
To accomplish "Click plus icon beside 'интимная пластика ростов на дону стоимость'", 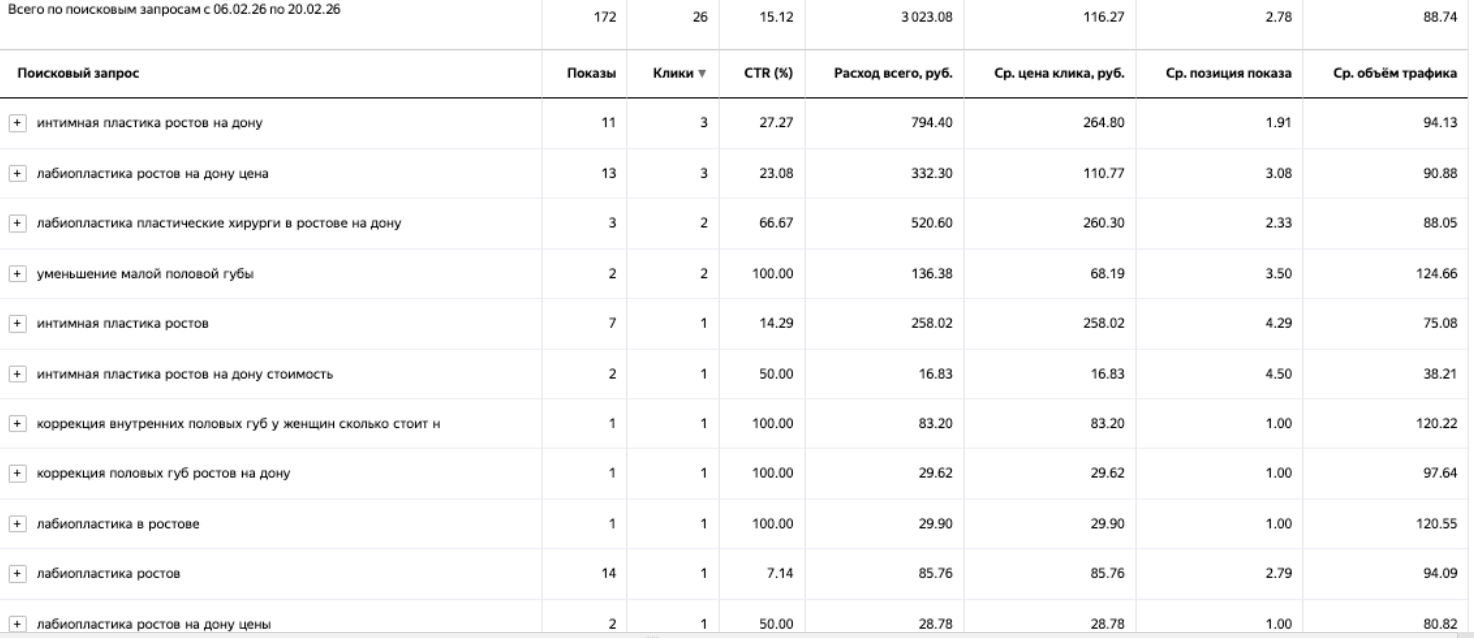I will pos(16,374).
